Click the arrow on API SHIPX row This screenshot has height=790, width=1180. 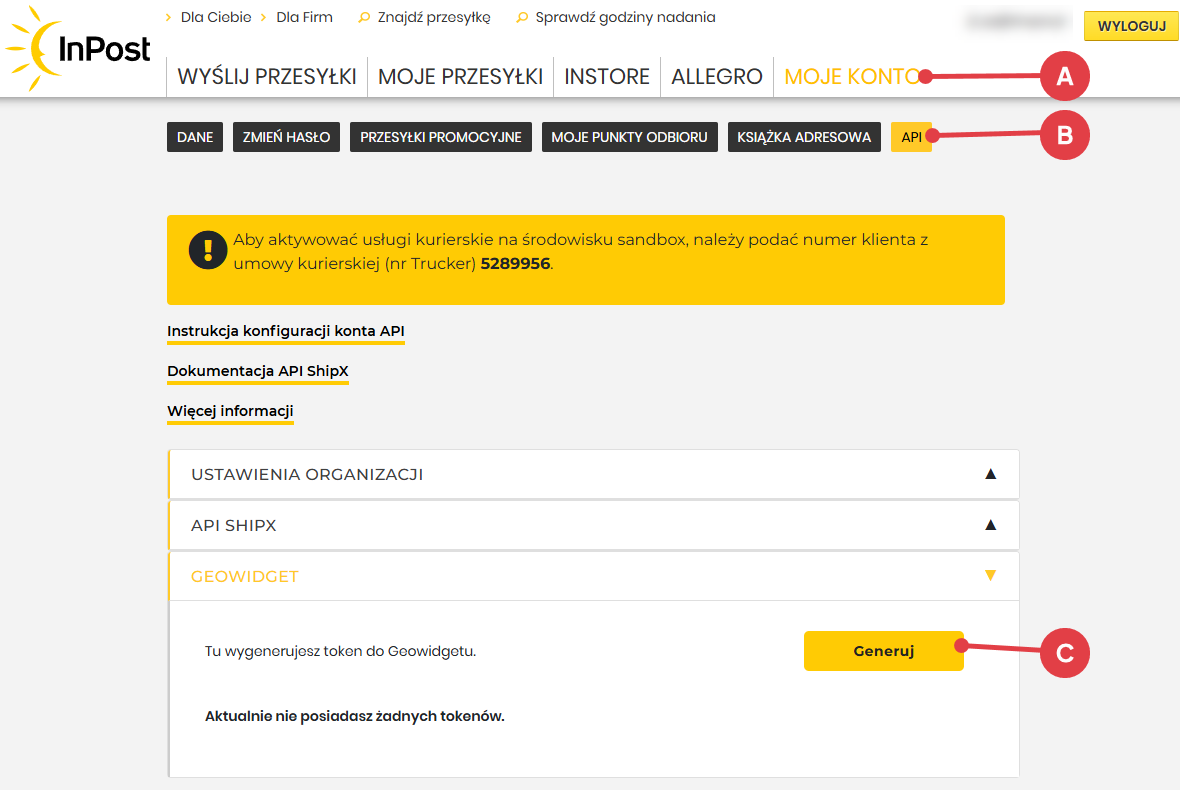click(x=990, y=525)
